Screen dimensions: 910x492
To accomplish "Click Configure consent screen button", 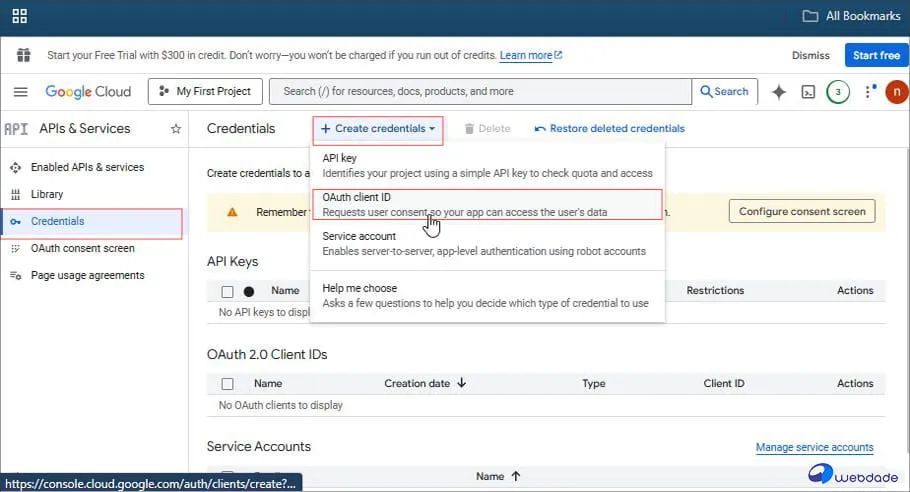I will [x=801, y=211].
